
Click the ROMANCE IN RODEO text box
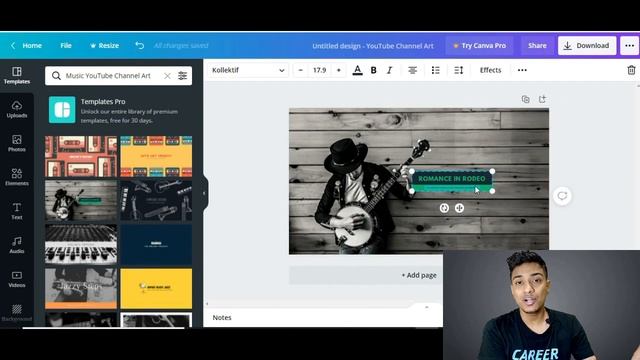tap(452, 179)
